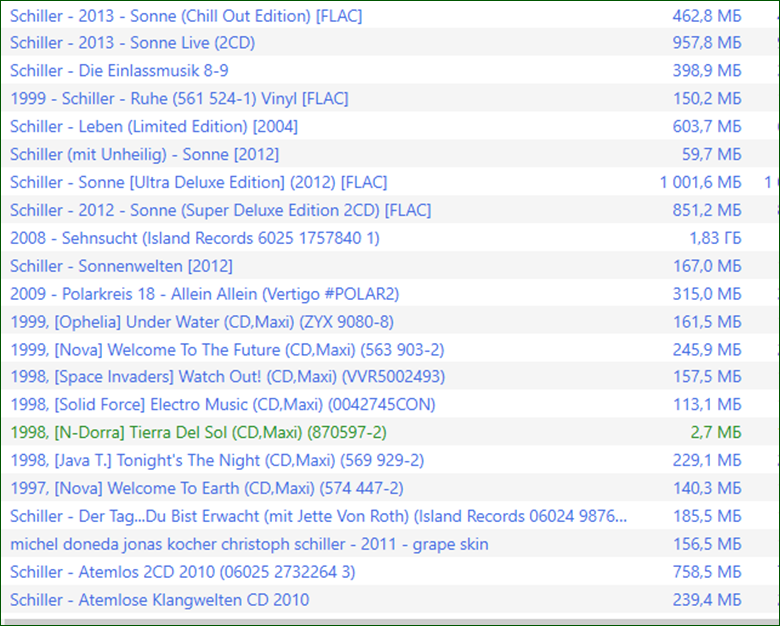The height and width of the screenshot is (626, 780).
Task: Click the size value '398,9 МБ'
Action: pyautogui.click(x=707, y=71)
